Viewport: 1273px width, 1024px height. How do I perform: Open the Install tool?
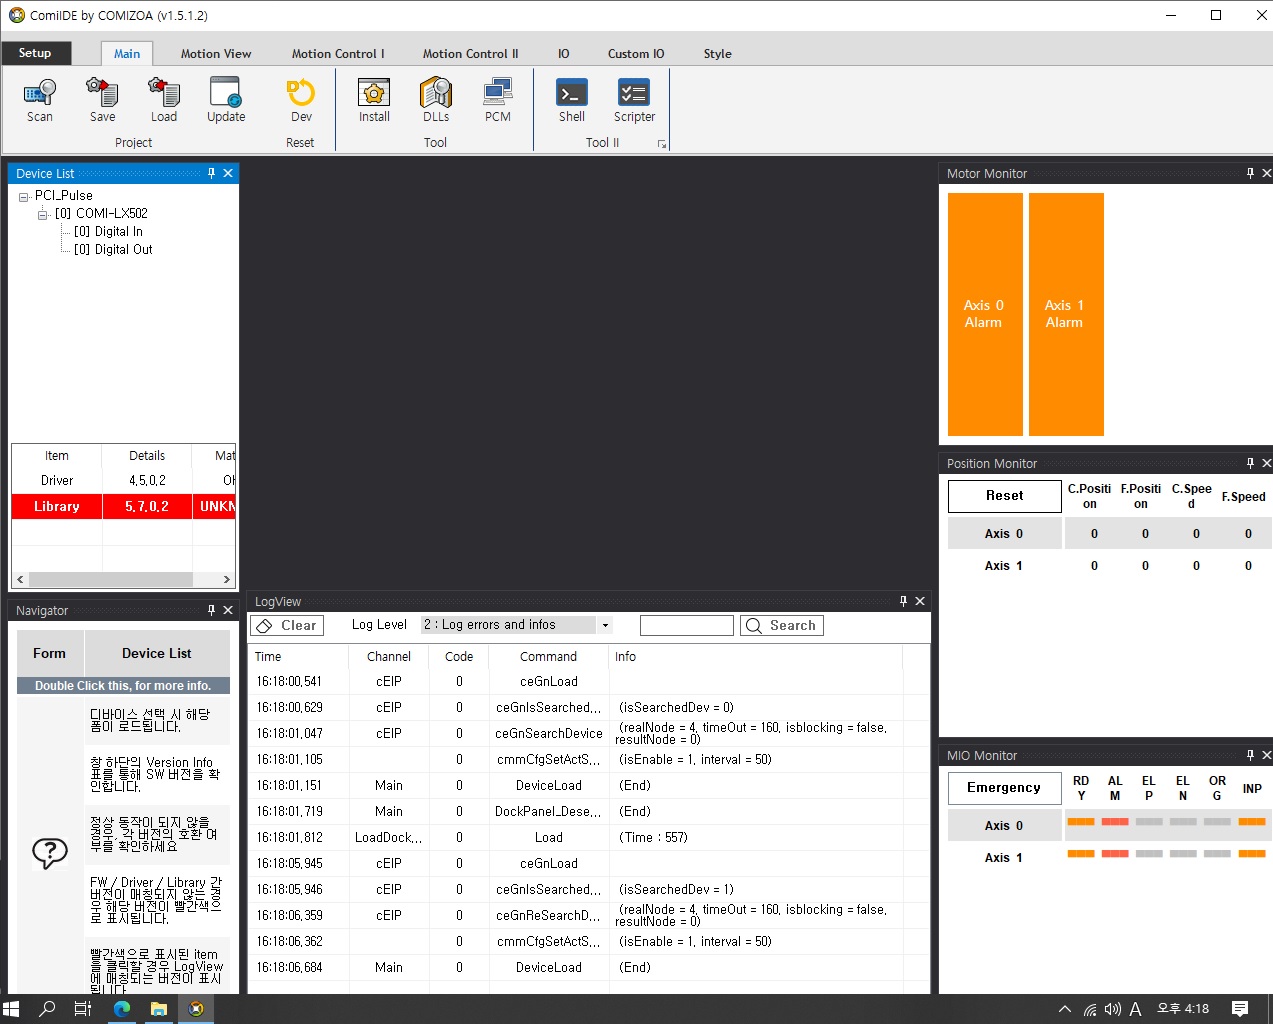tap(374, 93)
